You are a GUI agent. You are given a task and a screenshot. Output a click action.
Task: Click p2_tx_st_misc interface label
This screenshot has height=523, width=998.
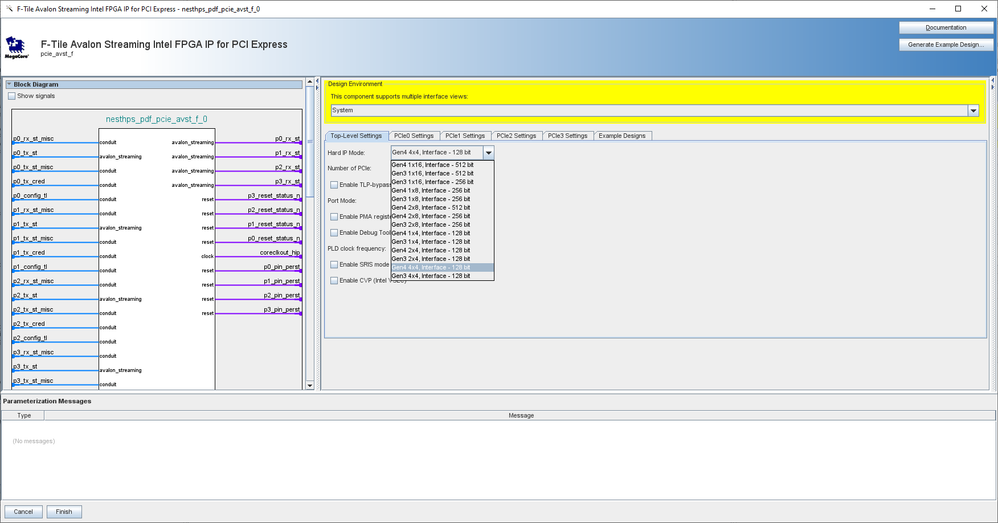pyautogui.click(x=33, y=309)
